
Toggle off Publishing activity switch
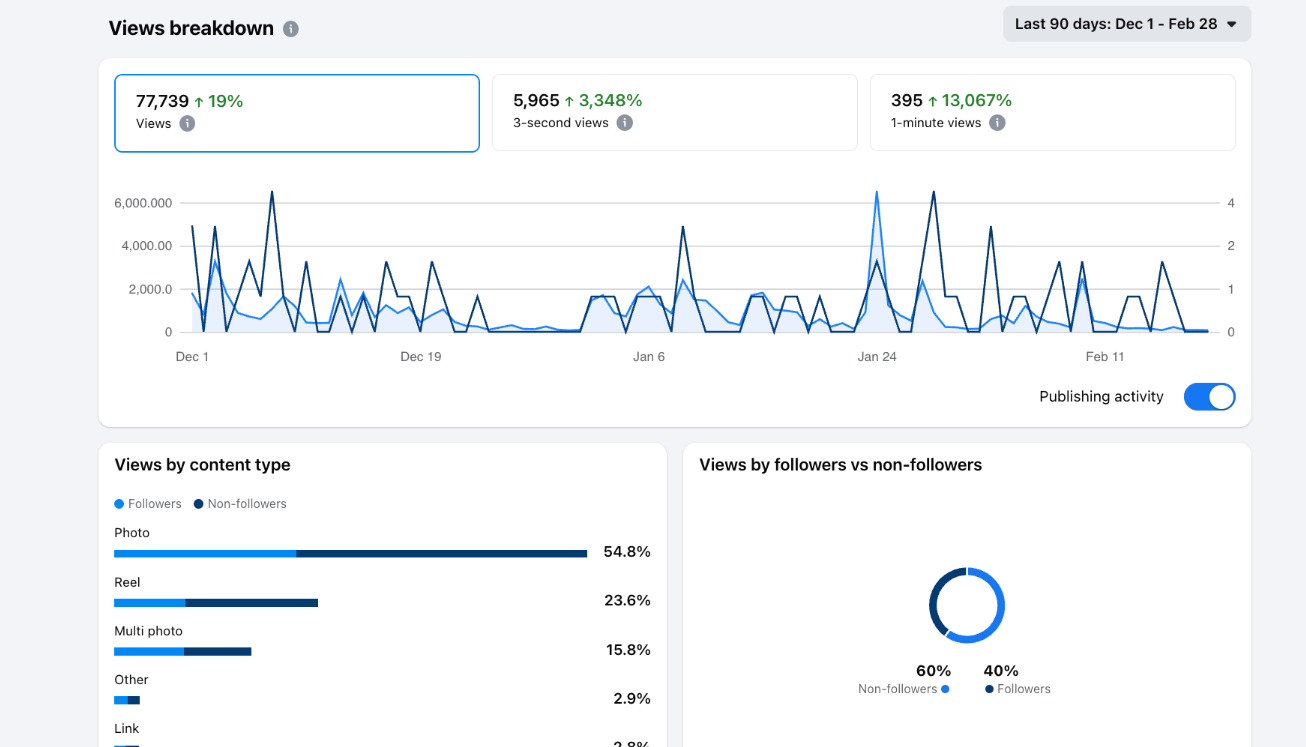pyautogui.click(x=1209, y=397)
